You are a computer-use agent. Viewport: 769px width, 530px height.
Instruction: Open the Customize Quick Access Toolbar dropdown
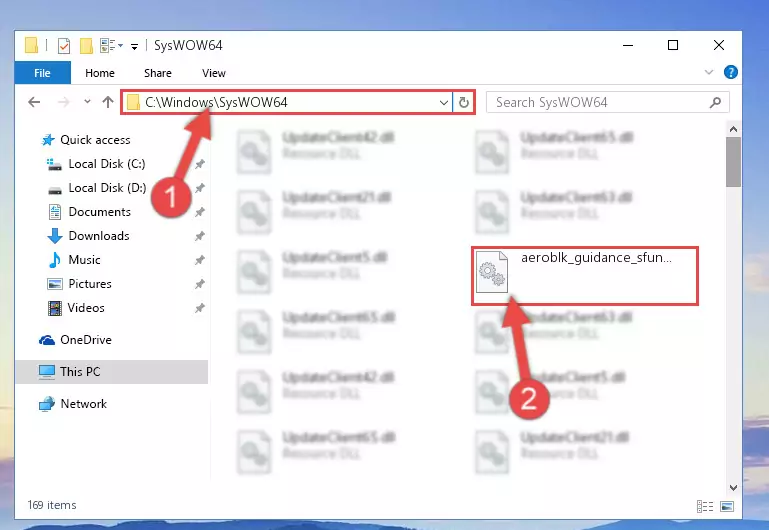tap(134, 47)
